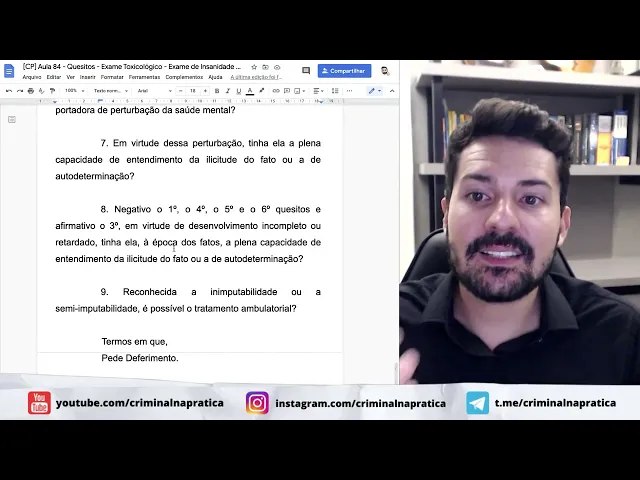
Task: Star this document
Action: (x=254, y=67)
